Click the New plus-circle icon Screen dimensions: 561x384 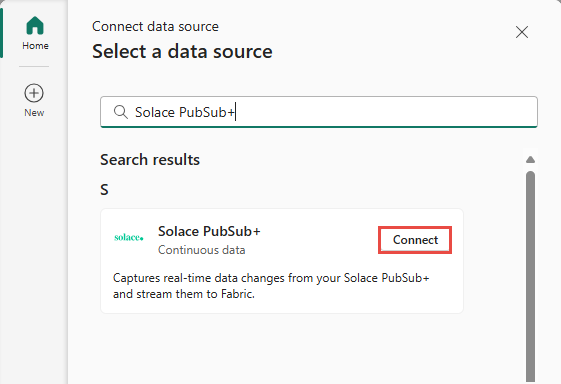34,93
